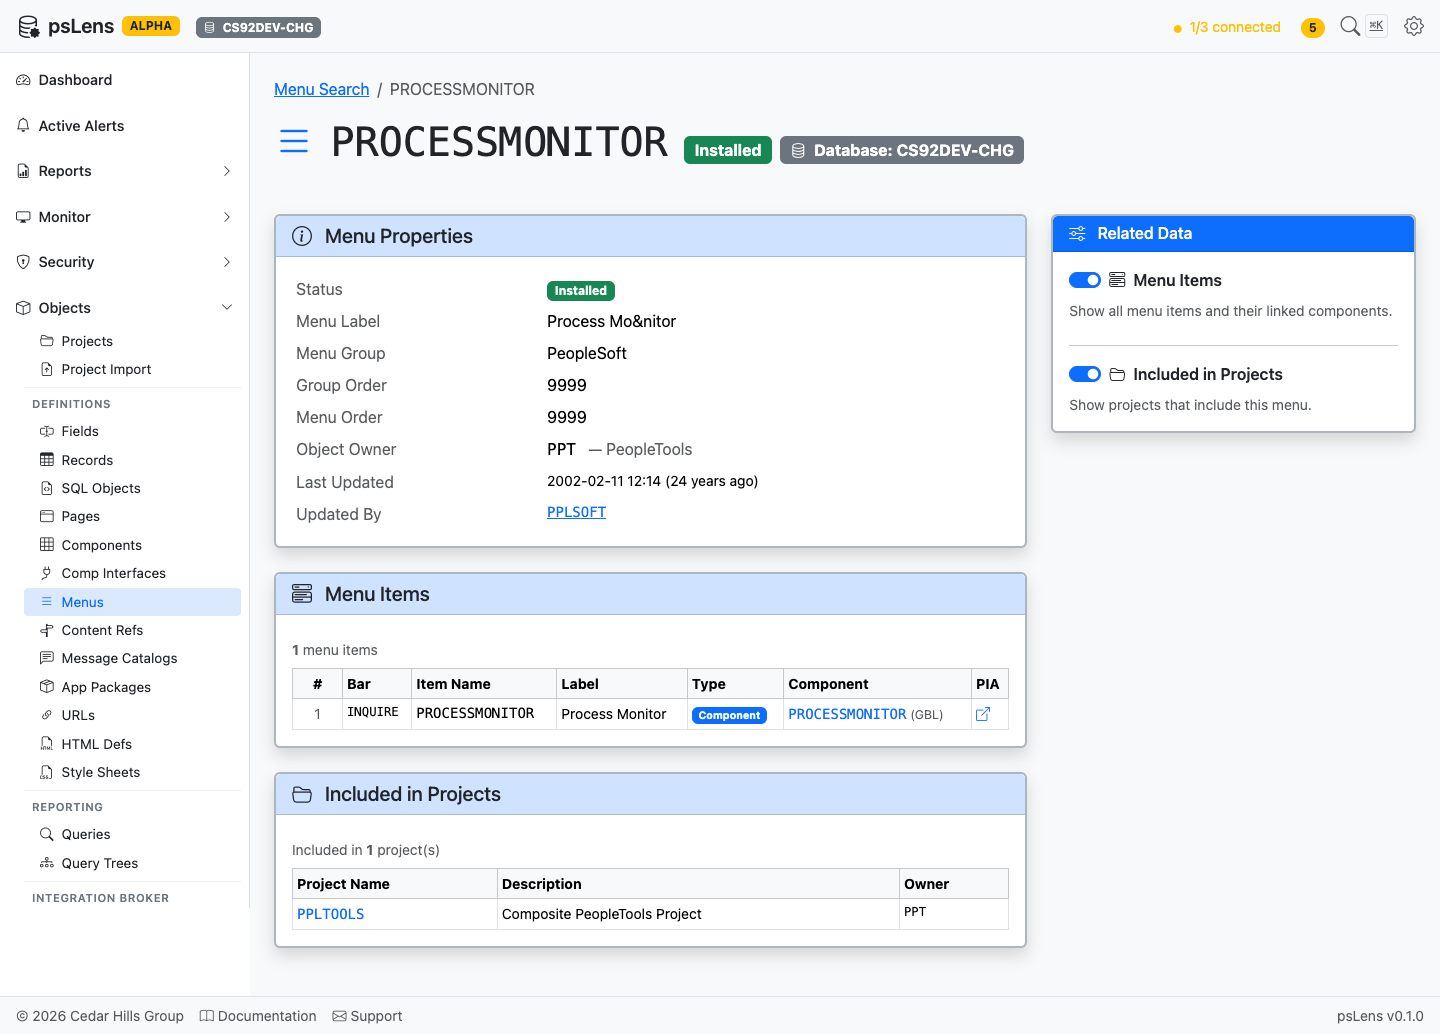Image resolution: width=1440 pixels, height=1034 pixels.
Task: Open Queries under Reporting
Action: click(x=132, y=834)
